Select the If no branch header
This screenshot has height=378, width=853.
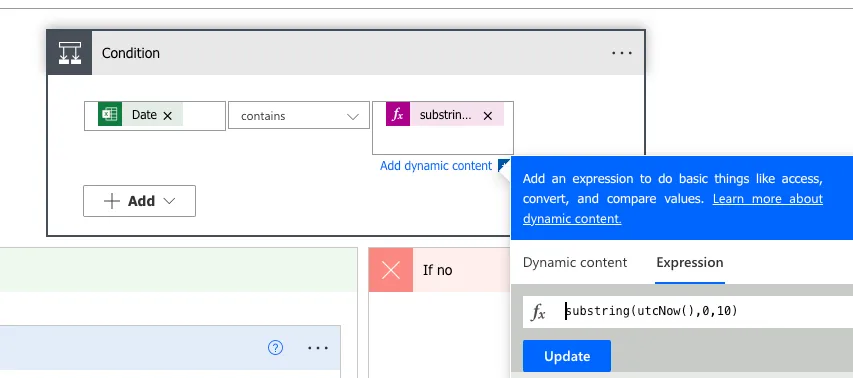click(x=440, y=270)
